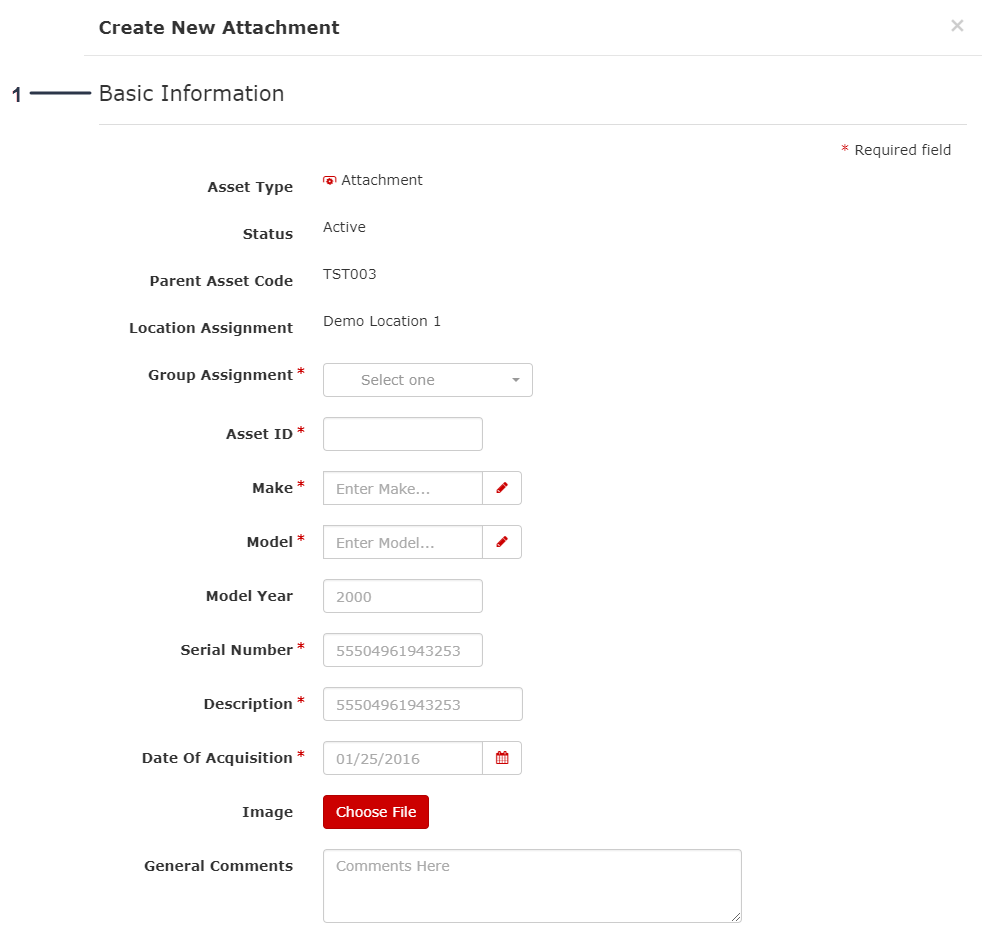Click the Attachment asset type icon
Screen dimensions: 982x932
[x=330, y=180]
